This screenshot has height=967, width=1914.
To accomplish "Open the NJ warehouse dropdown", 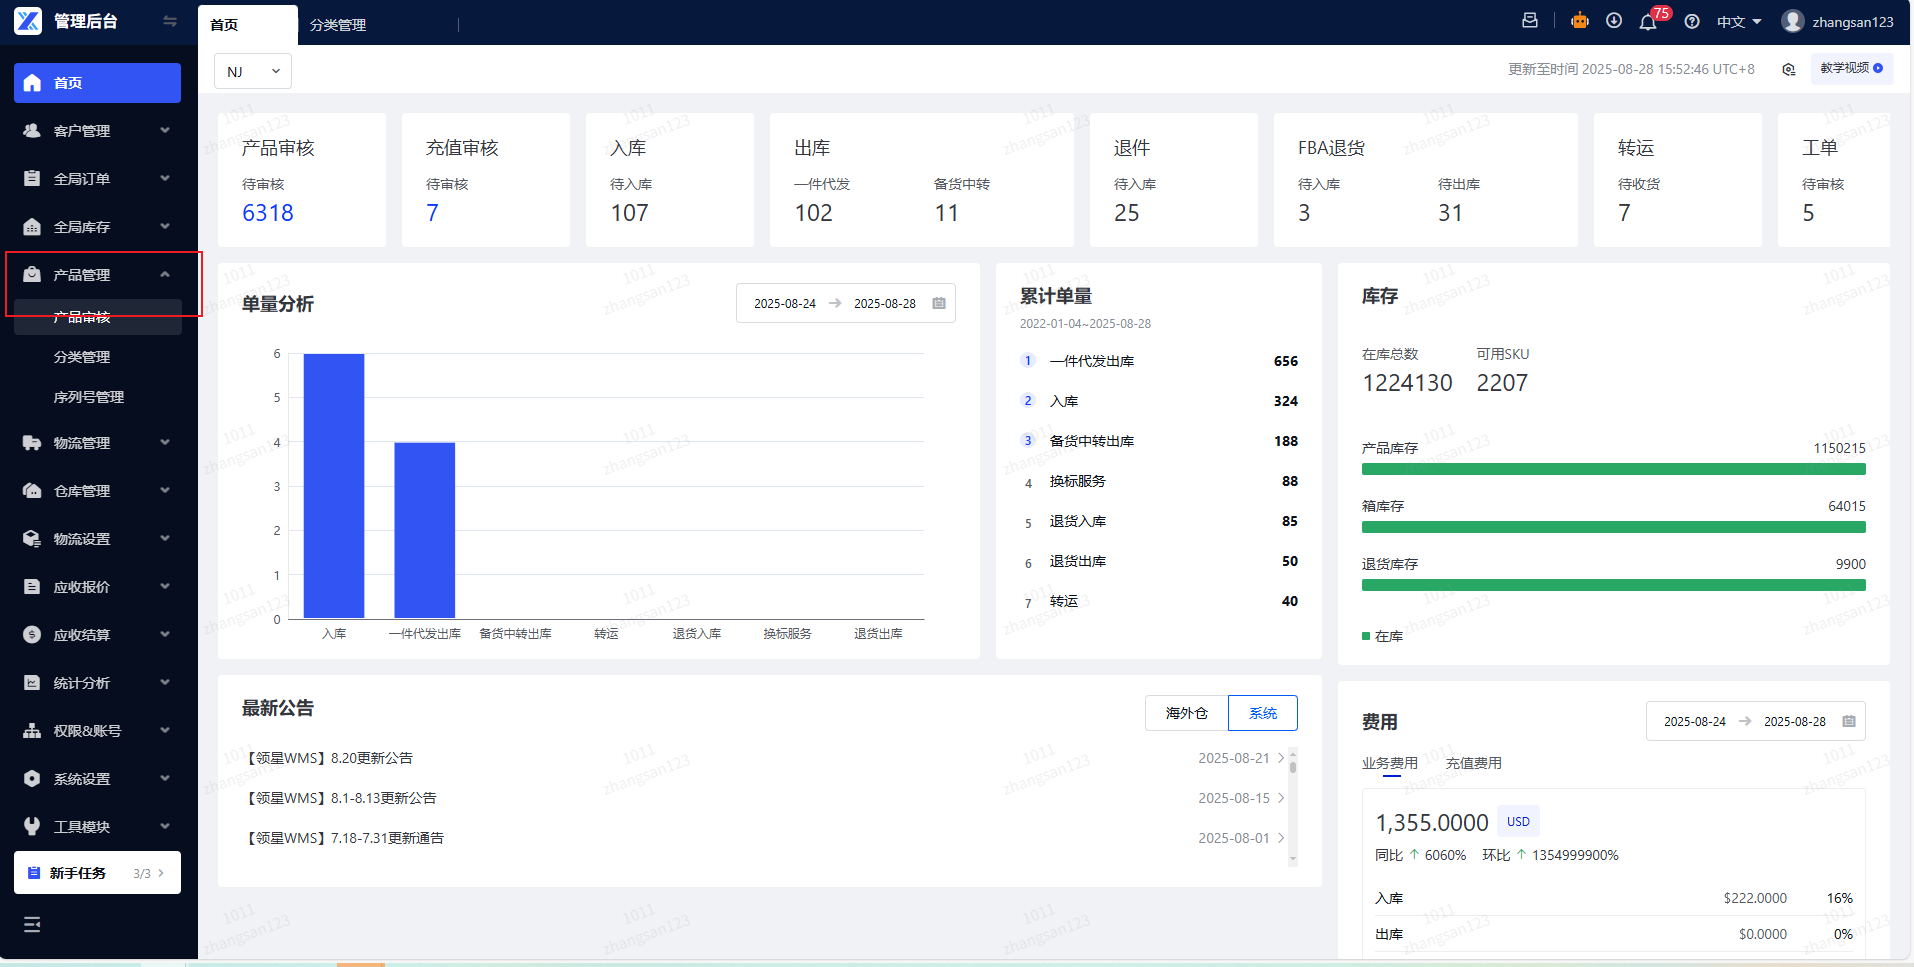I will pos(253,71).
